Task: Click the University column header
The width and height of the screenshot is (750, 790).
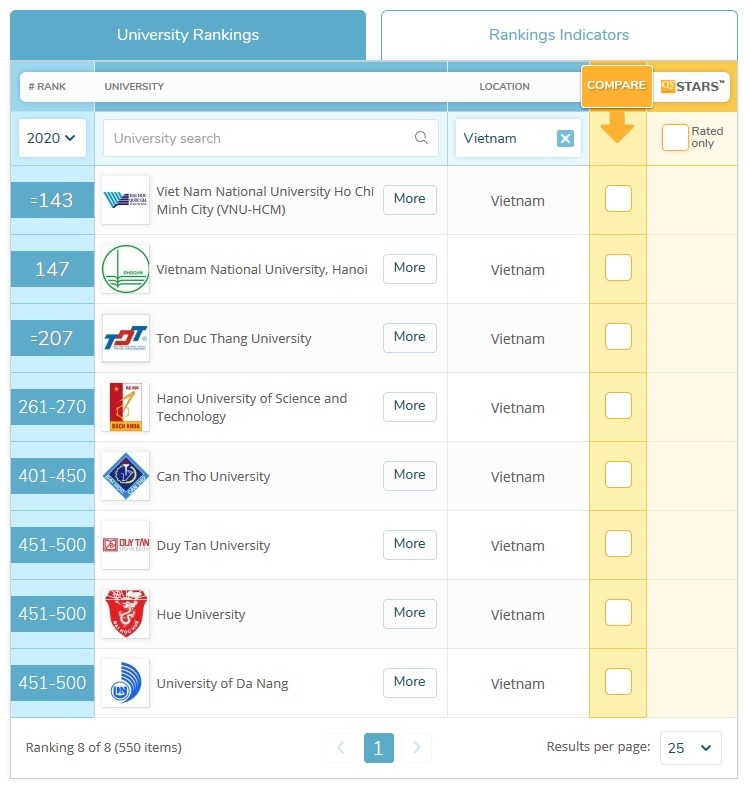Action: 134,87
